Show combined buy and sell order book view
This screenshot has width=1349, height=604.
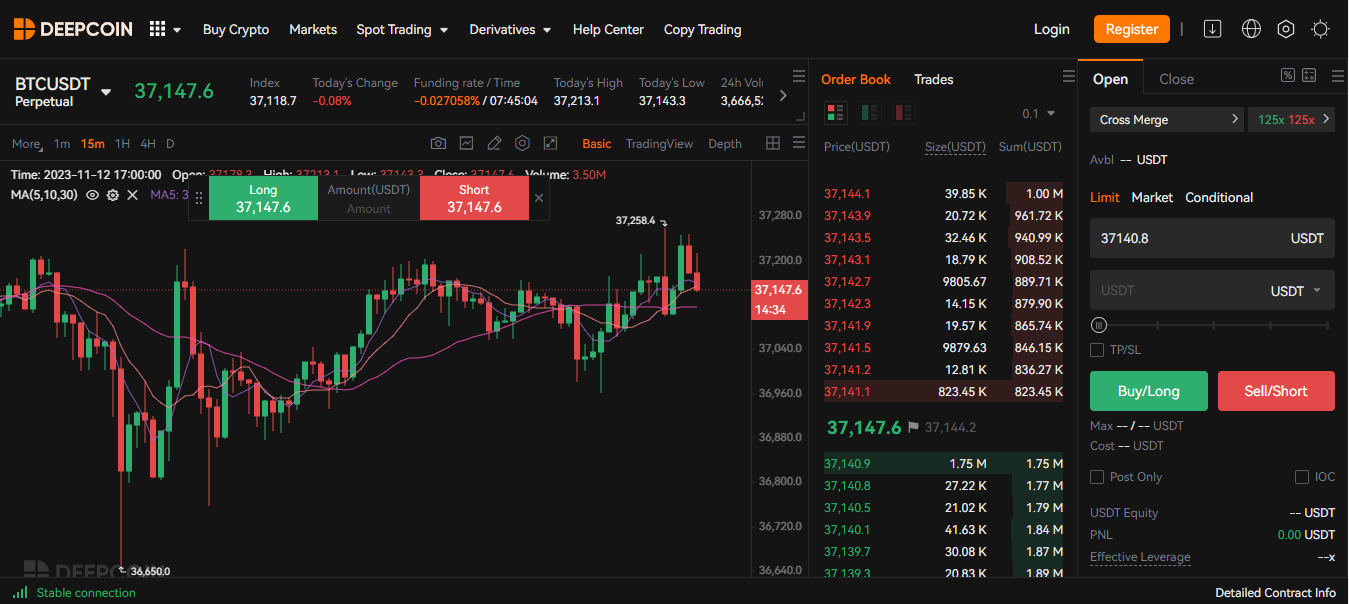(835, 112)
